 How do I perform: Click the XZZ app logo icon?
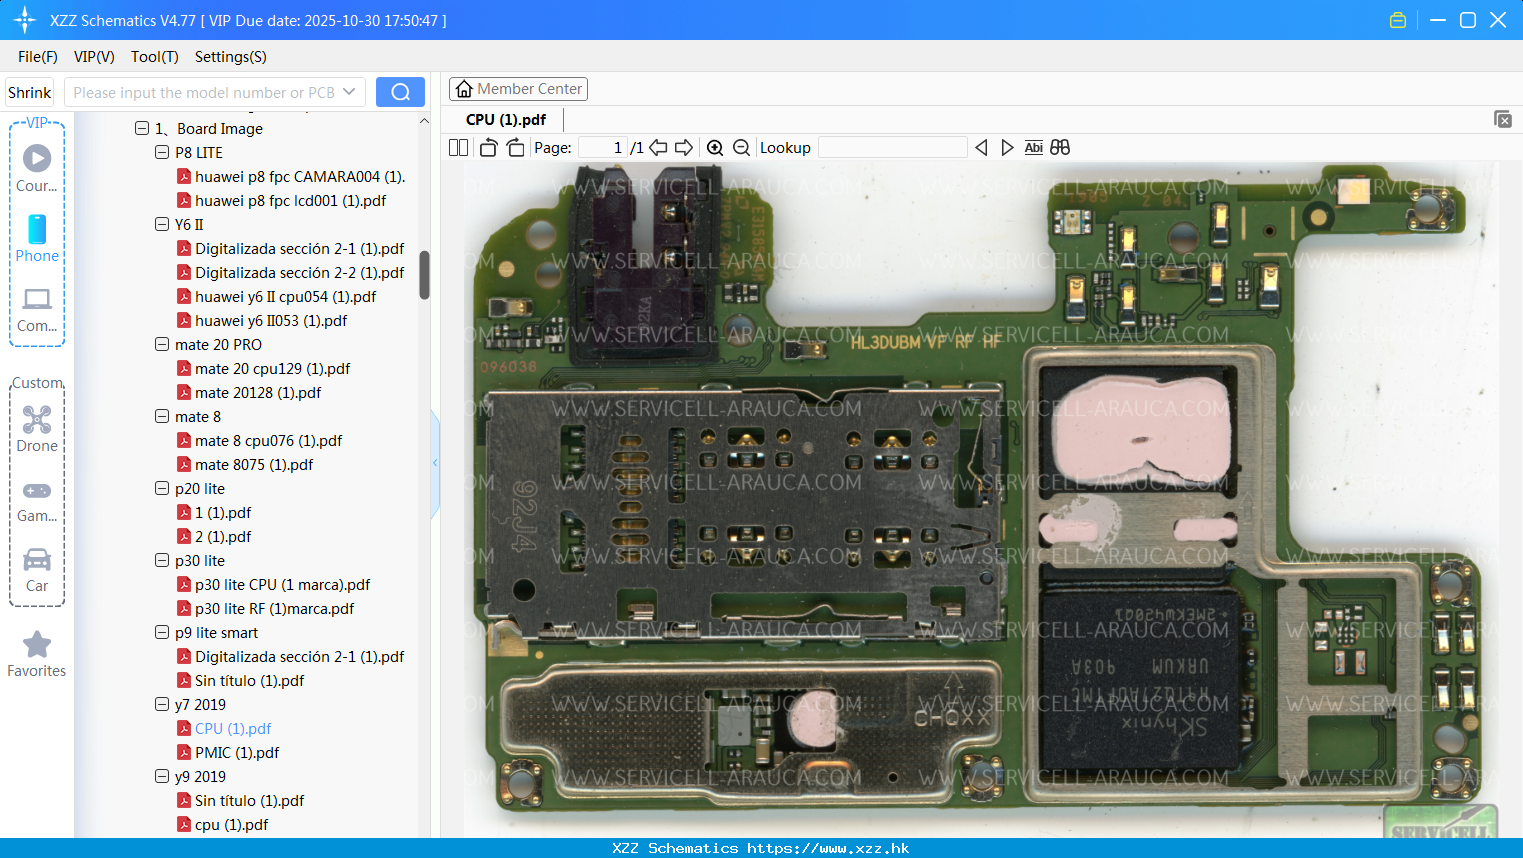[x=25, y=20]
